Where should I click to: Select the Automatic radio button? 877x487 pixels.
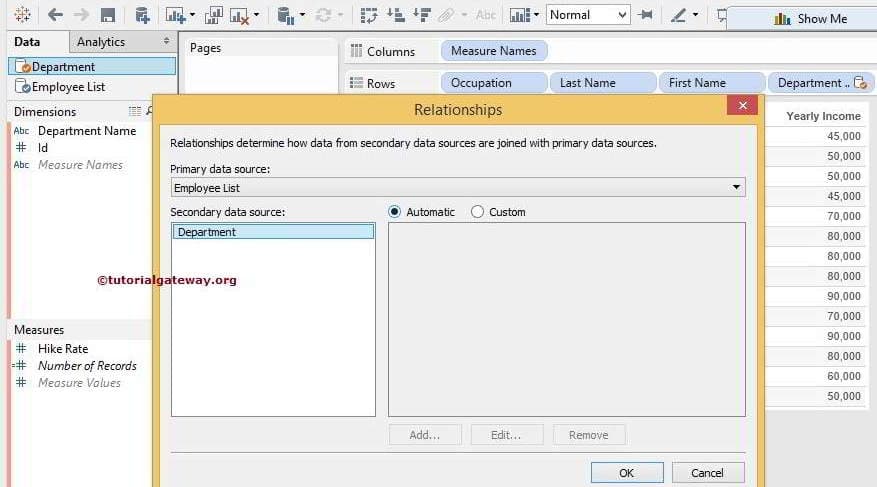[x=394, y=212]
